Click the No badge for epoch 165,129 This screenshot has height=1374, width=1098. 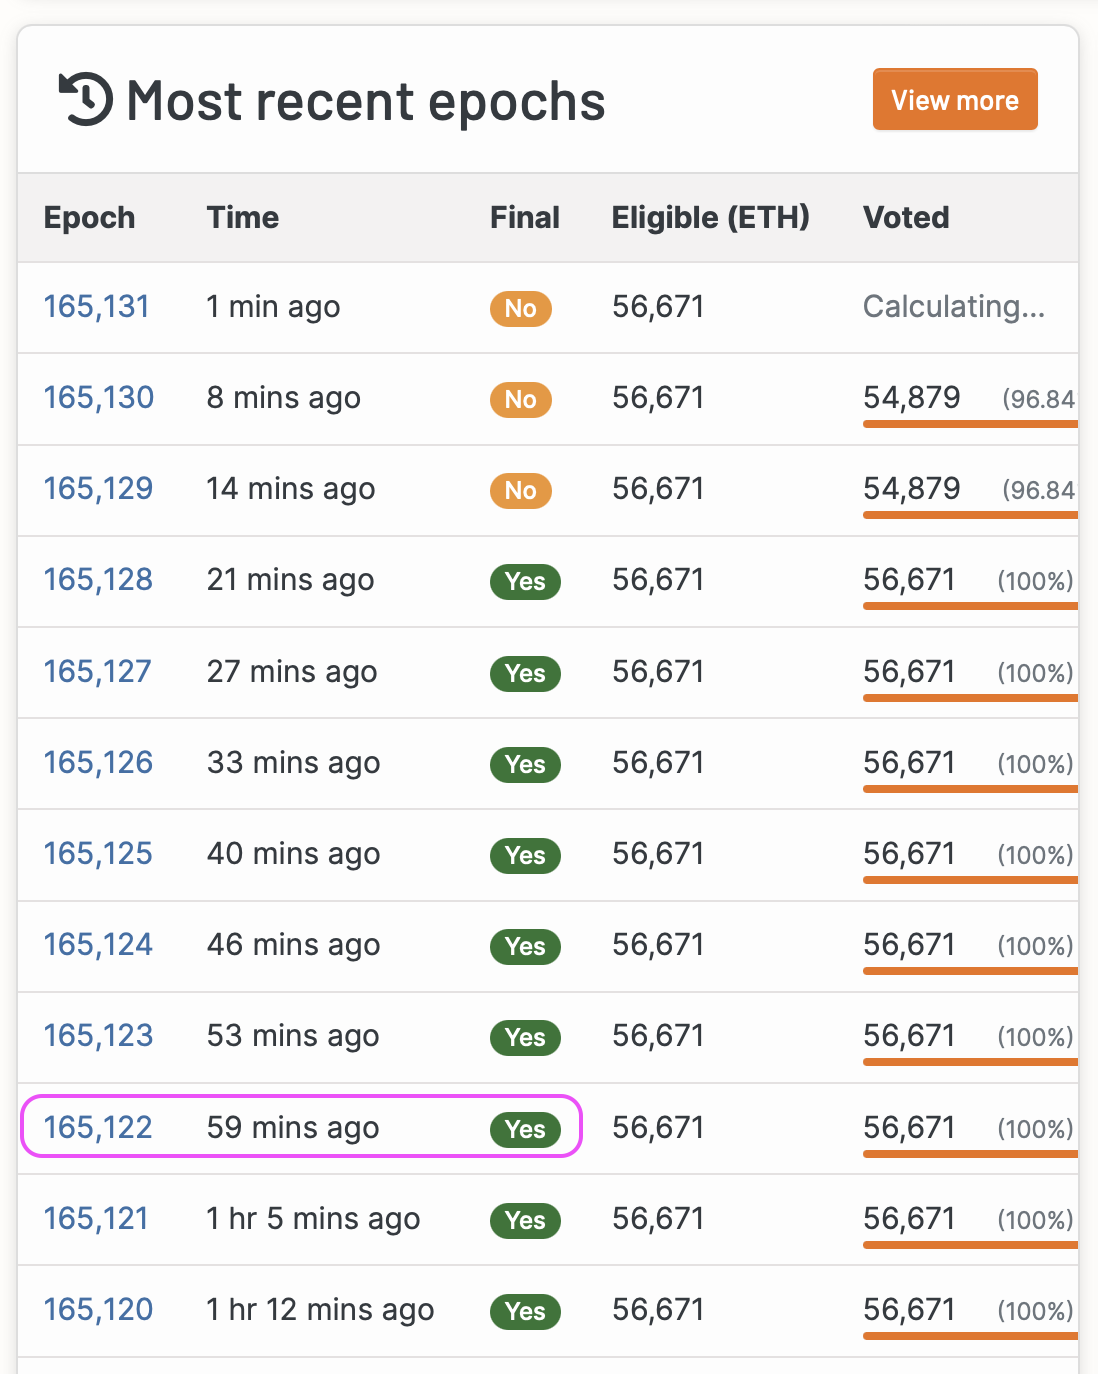click(520, 490)
